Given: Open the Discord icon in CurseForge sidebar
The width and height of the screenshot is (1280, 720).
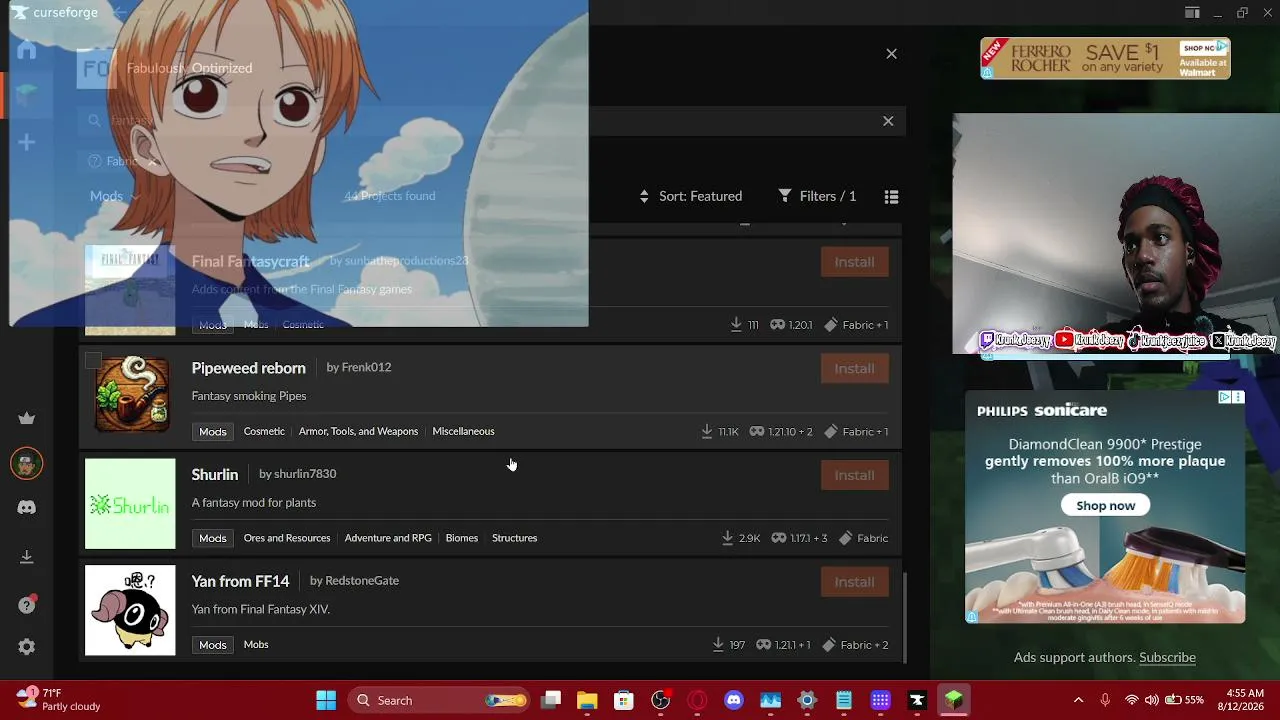Looking at the screenshot, I should click(x=27, y=507).
